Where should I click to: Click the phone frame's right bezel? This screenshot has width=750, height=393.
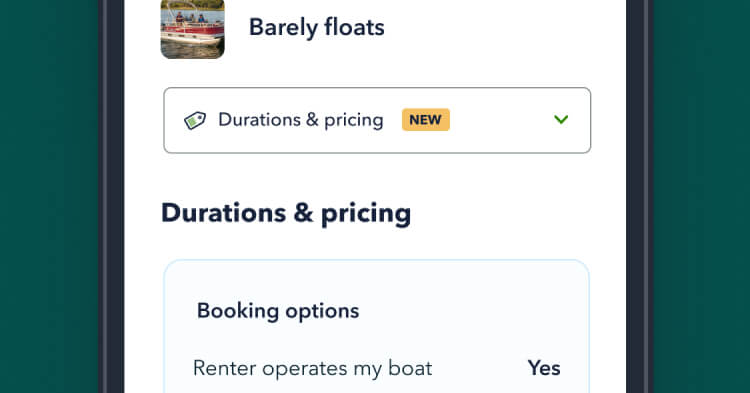click(640, 196)
